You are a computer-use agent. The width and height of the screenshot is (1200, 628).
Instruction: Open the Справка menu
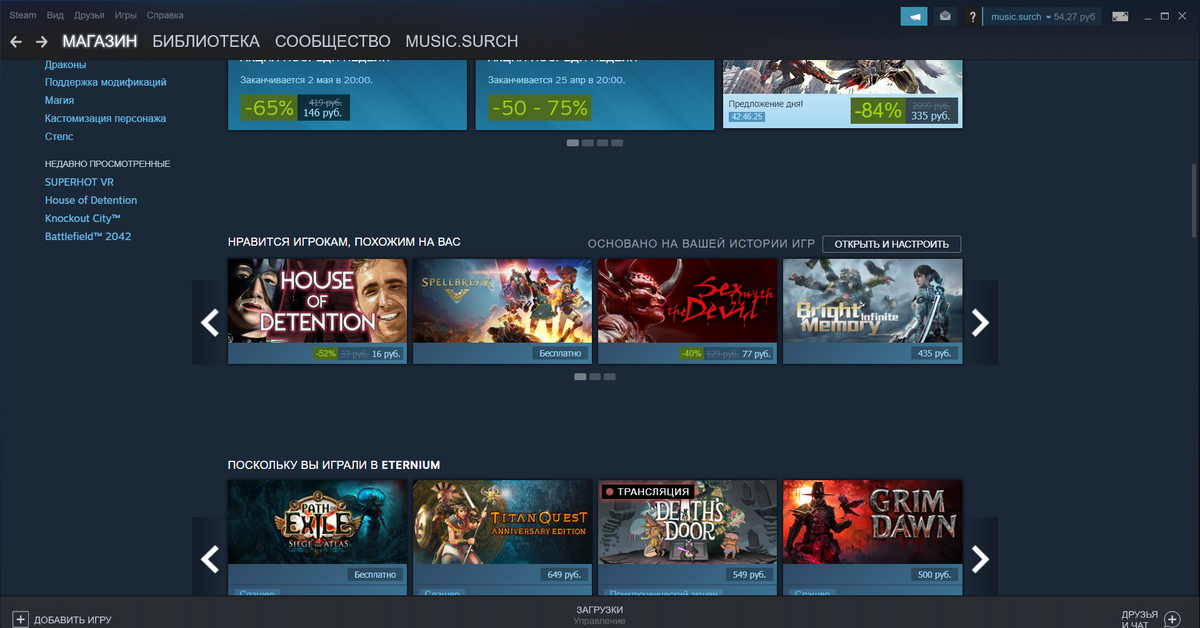[165, 16]
